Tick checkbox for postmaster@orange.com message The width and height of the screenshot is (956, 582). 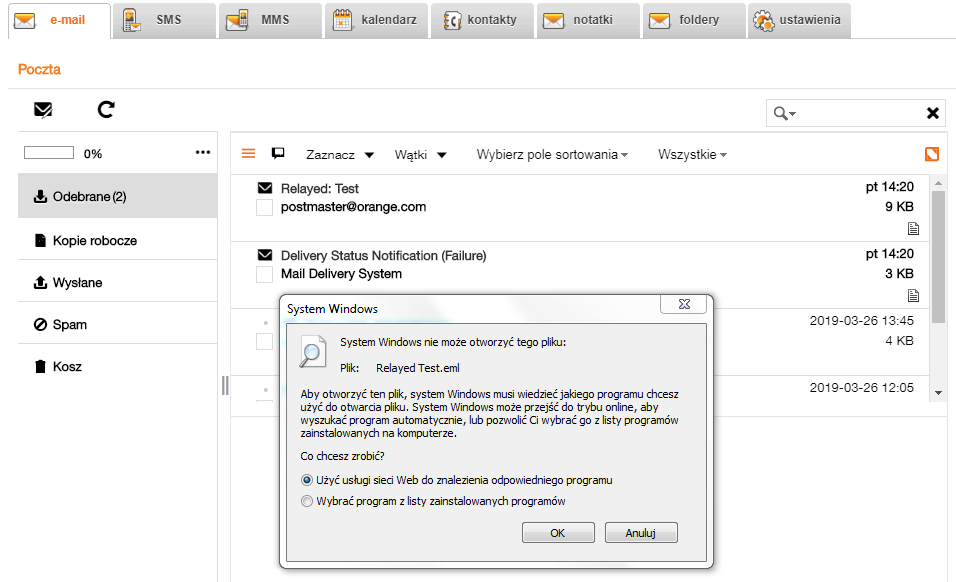pos(265,208)
